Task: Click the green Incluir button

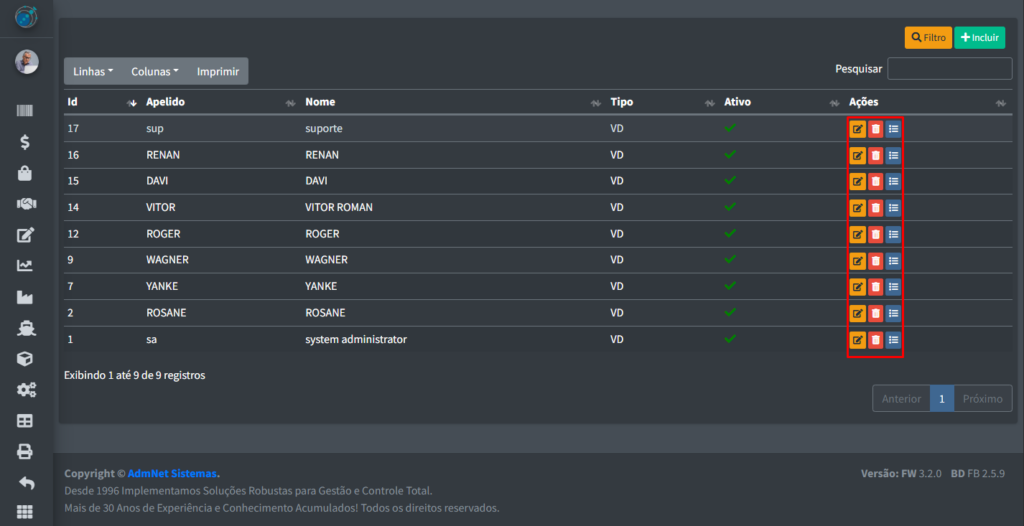Action: pos(979,38)
